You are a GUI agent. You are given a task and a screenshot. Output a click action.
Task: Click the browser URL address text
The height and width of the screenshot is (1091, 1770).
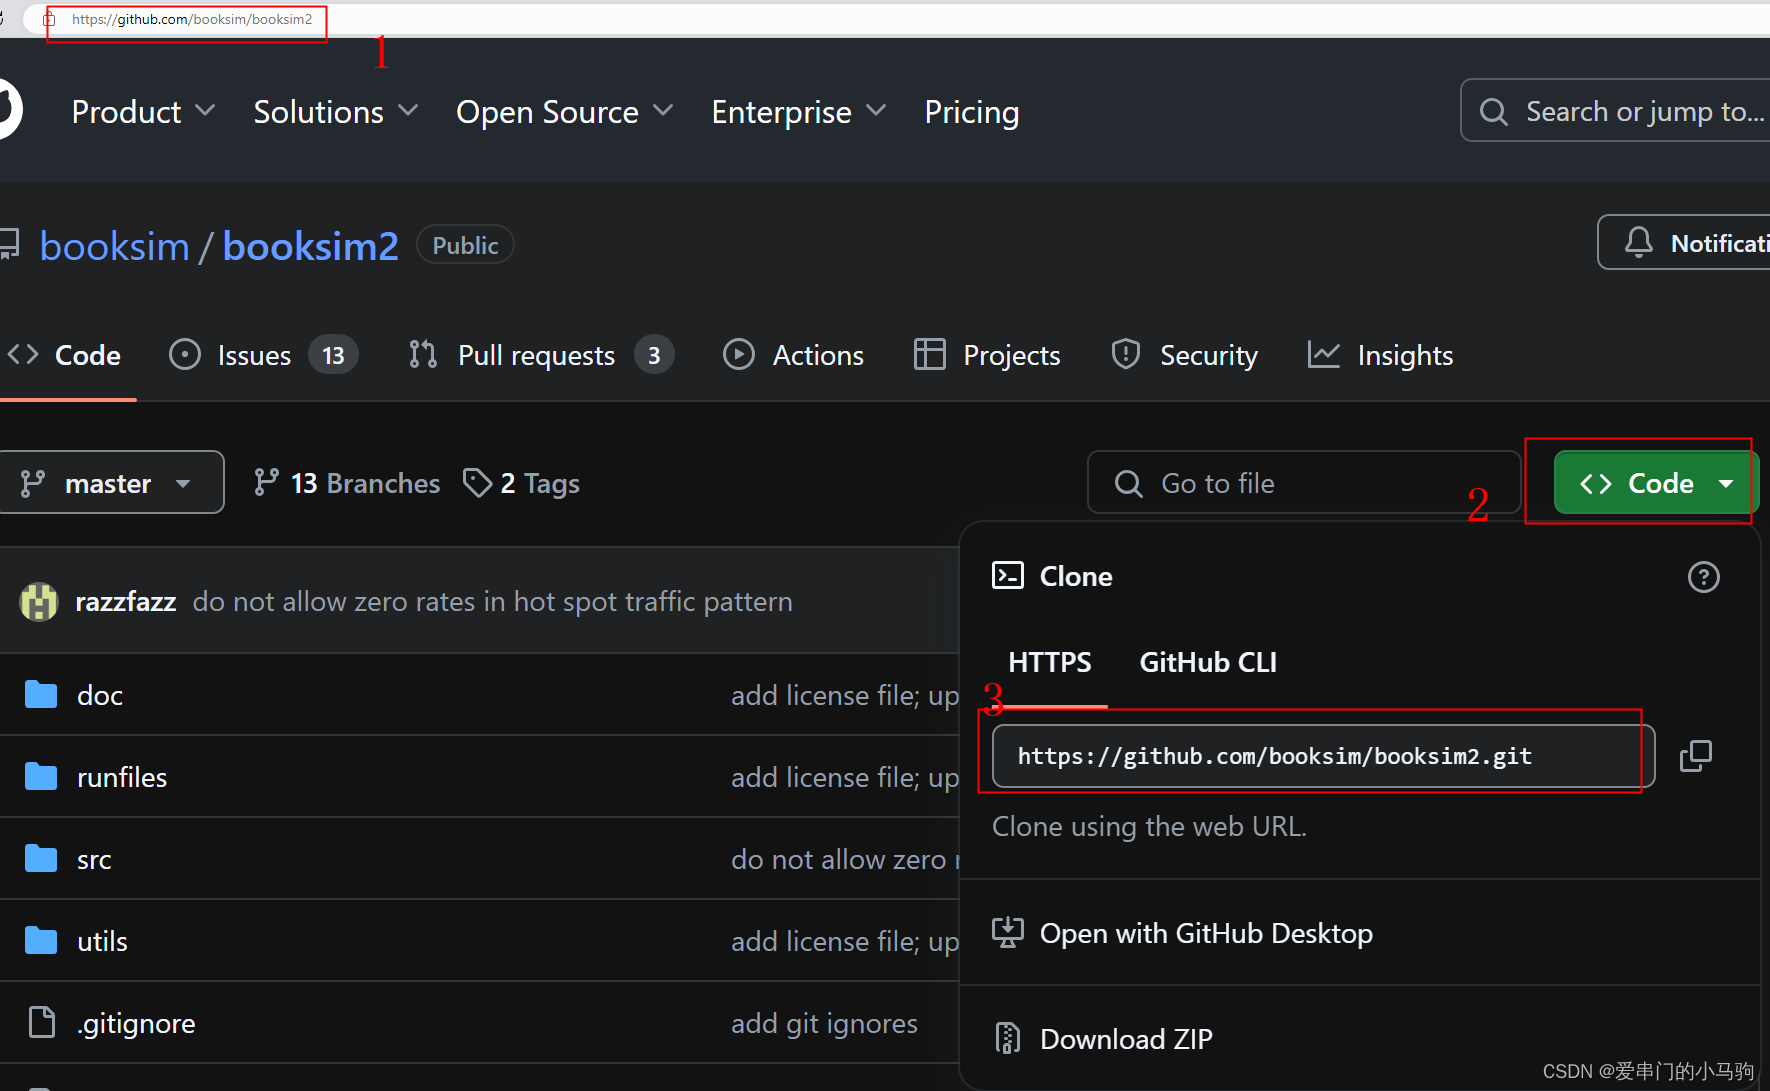pyautogui.click(x=192, y=19)
